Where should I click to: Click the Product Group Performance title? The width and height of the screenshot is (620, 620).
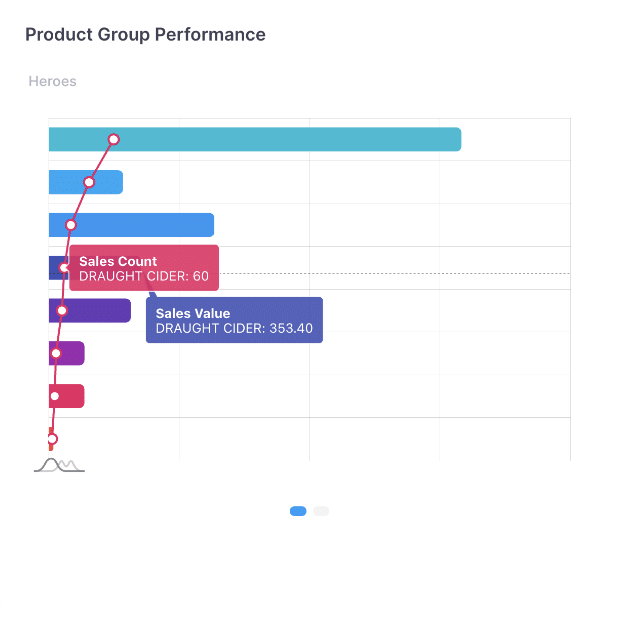[145, 35]
